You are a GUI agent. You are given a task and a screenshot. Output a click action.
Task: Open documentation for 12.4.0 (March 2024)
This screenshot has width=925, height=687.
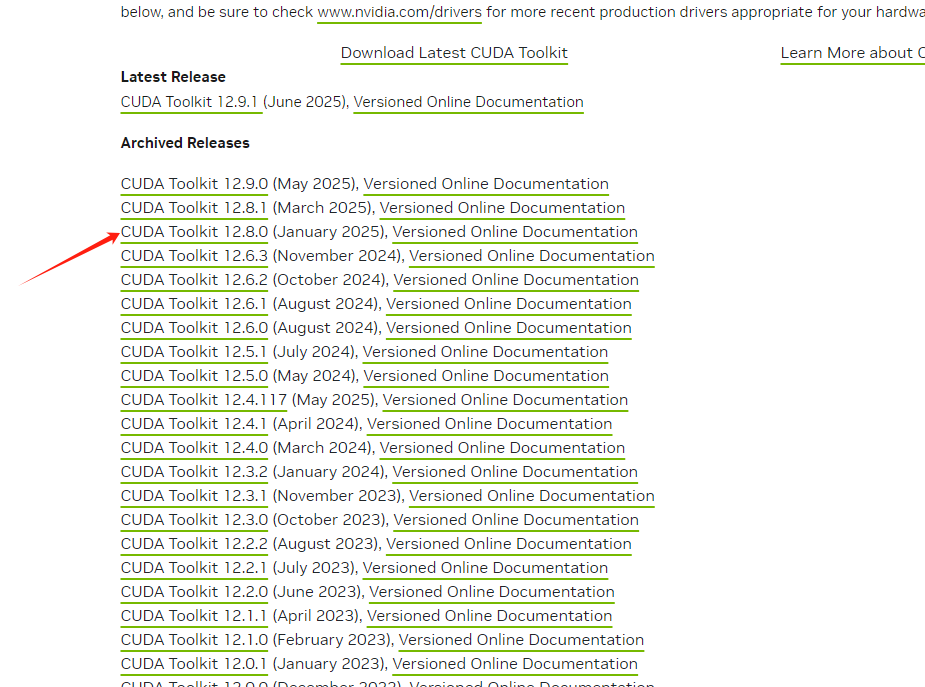point(502,448)
